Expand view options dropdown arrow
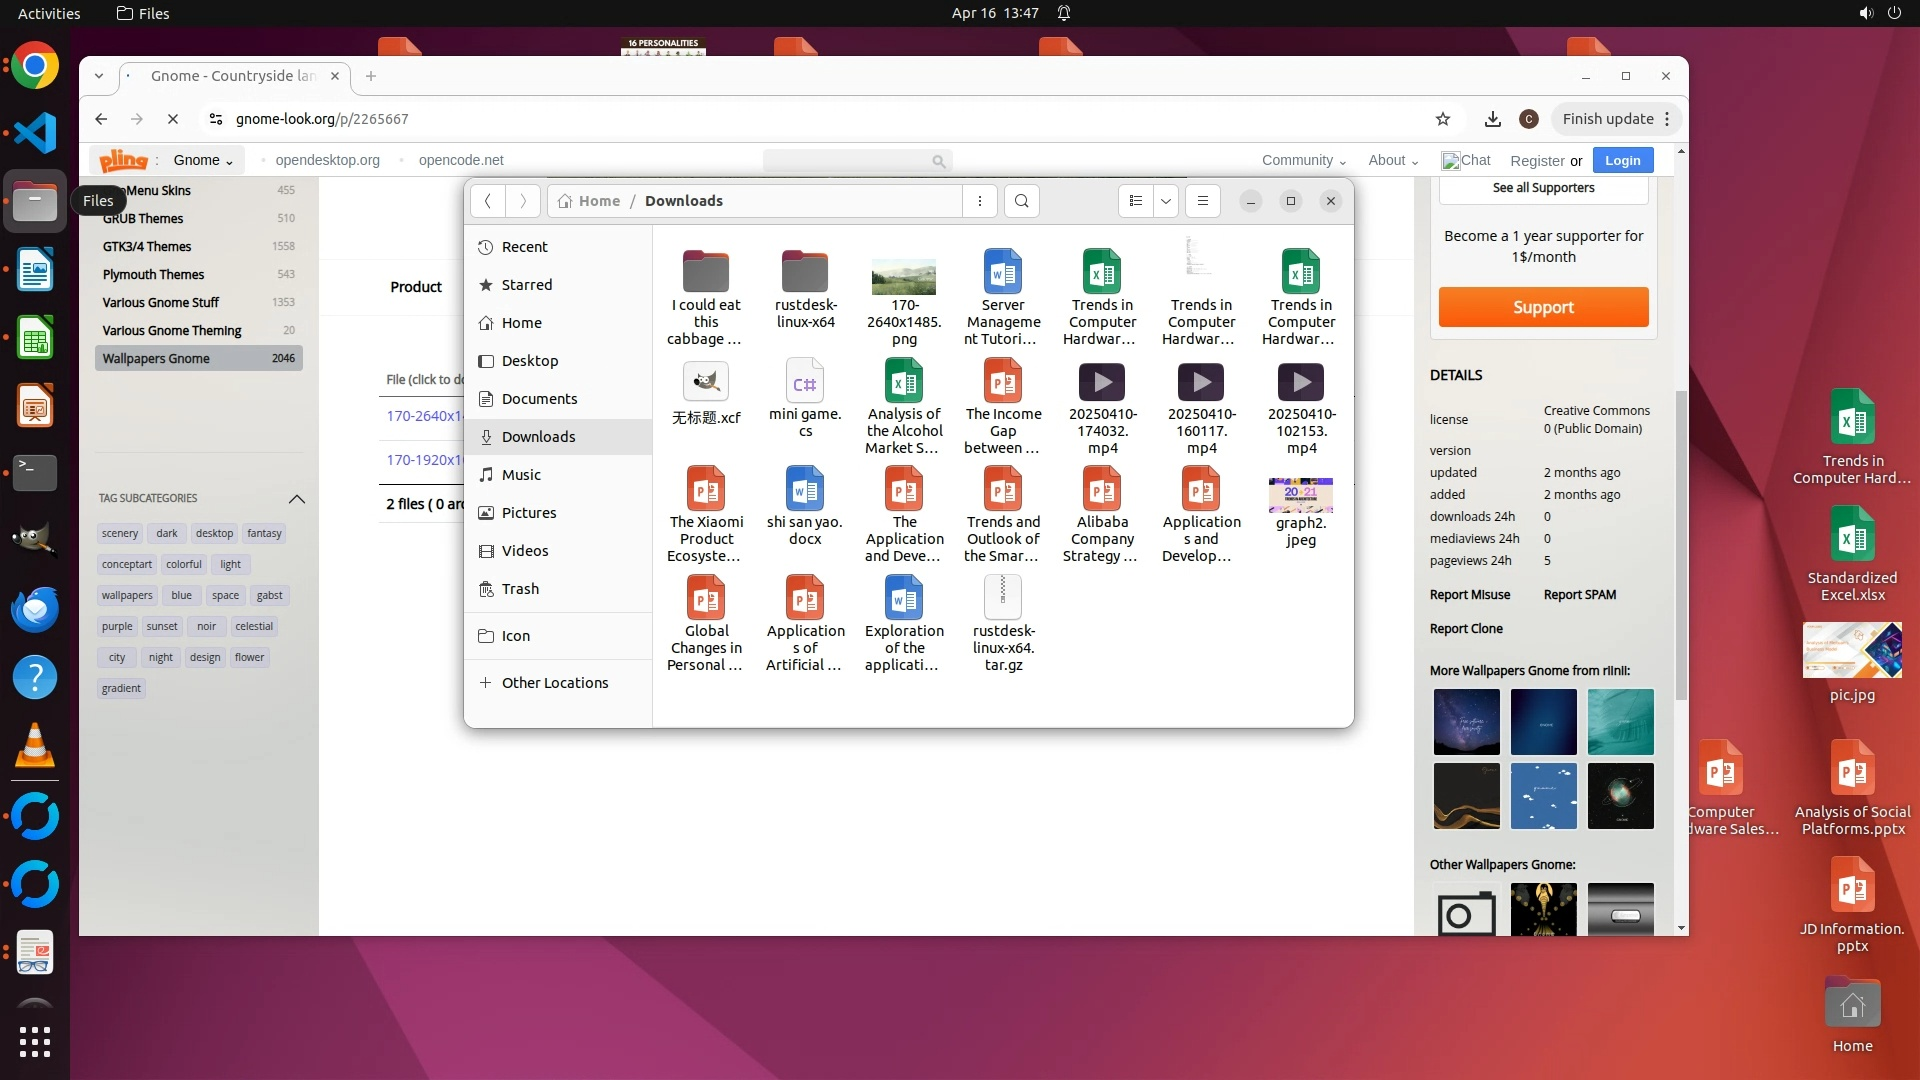The height and width of the screenshot is (1080, 1920). (x=1165, y=201)
